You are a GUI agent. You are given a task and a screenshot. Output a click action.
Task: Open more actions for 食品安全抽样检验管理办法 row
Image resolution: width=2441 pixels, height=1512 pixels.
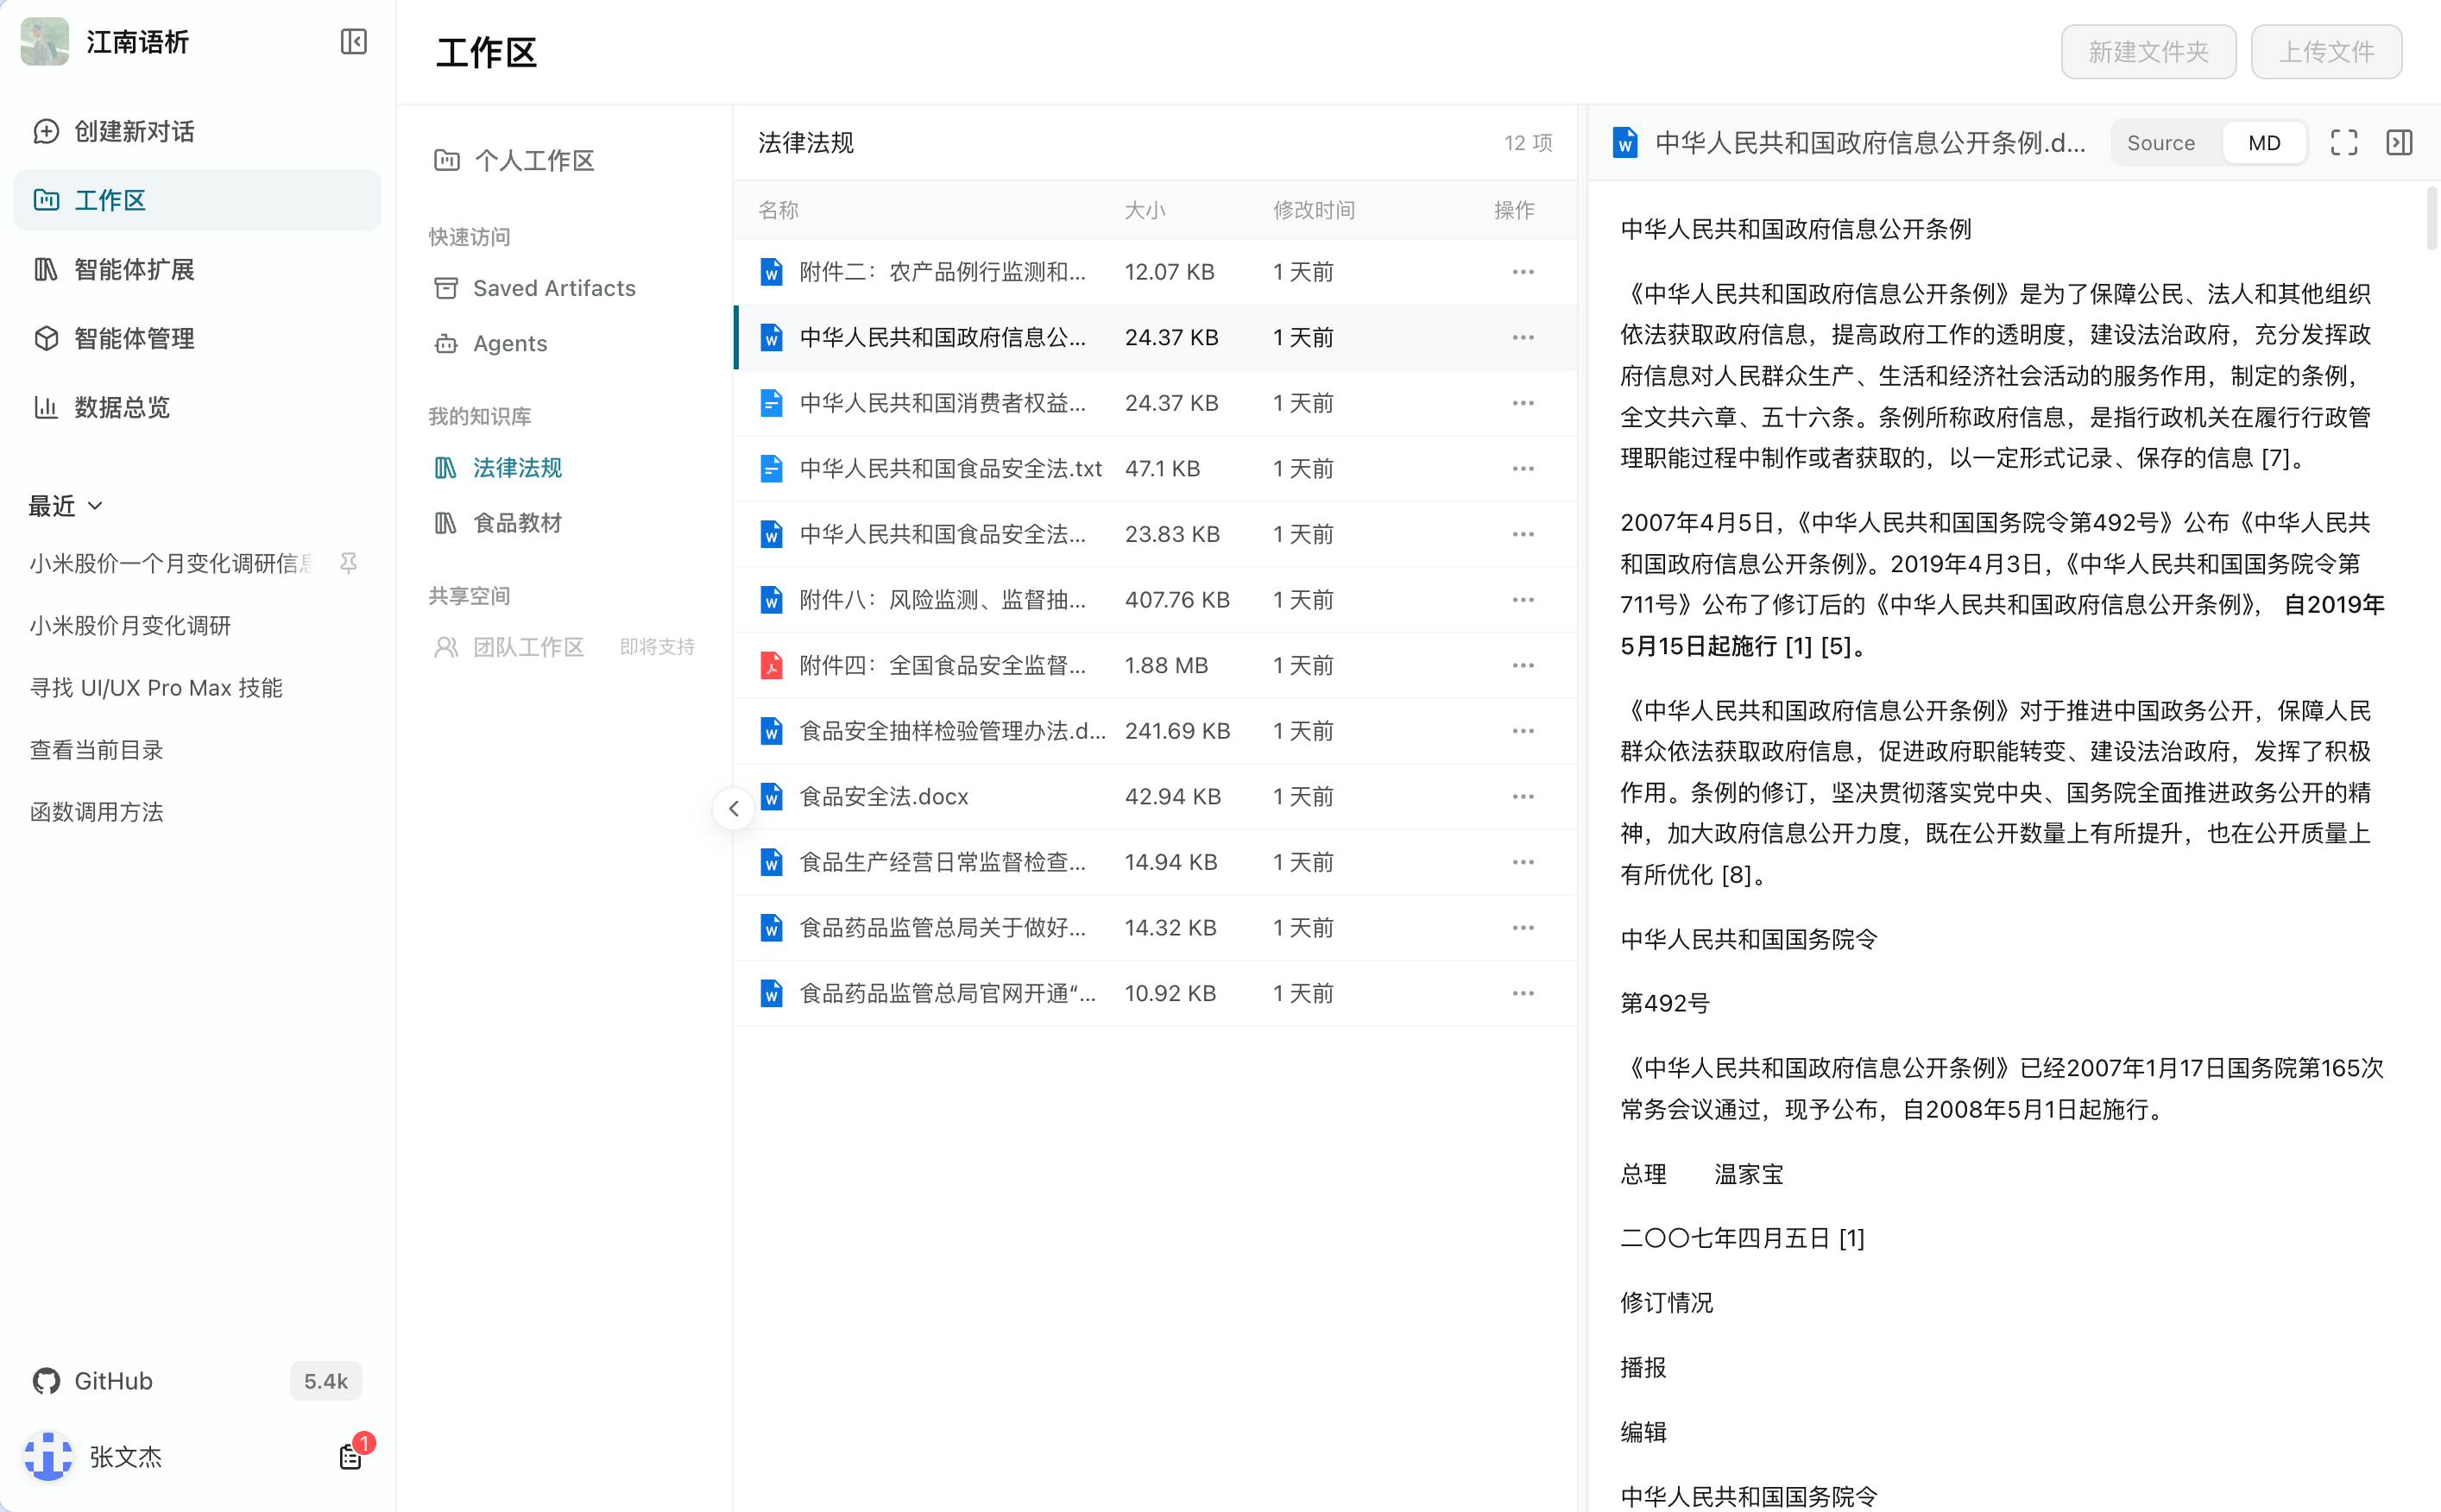(1522, 731)
